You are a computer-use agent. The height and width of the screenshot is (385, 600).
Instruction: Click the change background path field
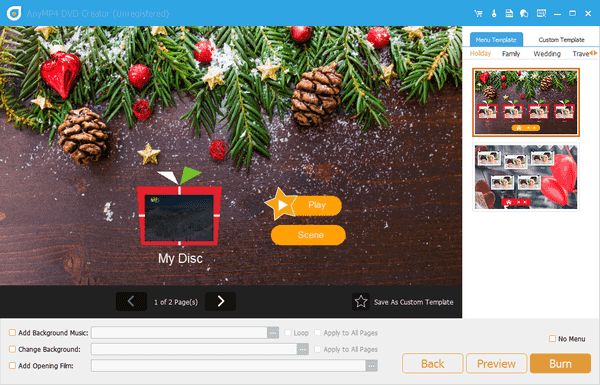194,349
